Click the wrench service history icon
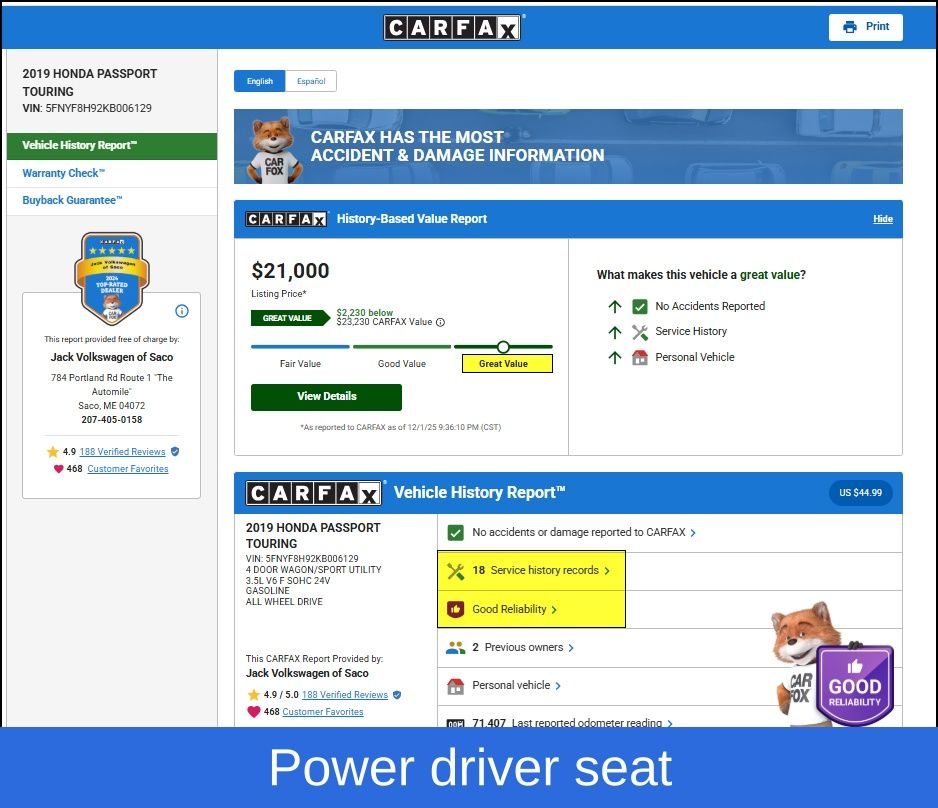This screenshot has width=938, height=808. point(456,571)
